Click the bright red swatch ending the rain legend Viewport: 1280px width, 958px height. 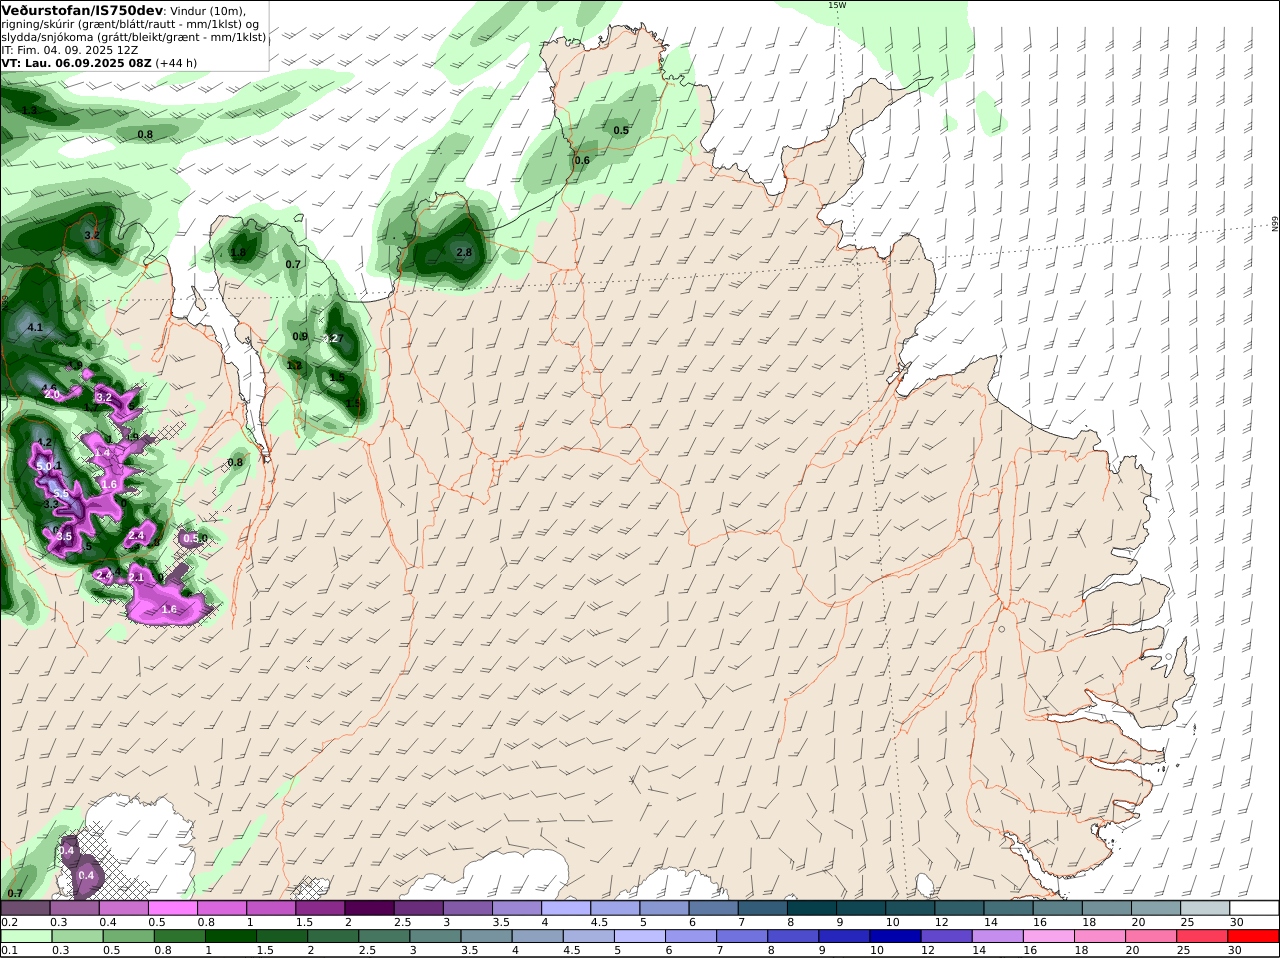click(x=1254, y=936)
